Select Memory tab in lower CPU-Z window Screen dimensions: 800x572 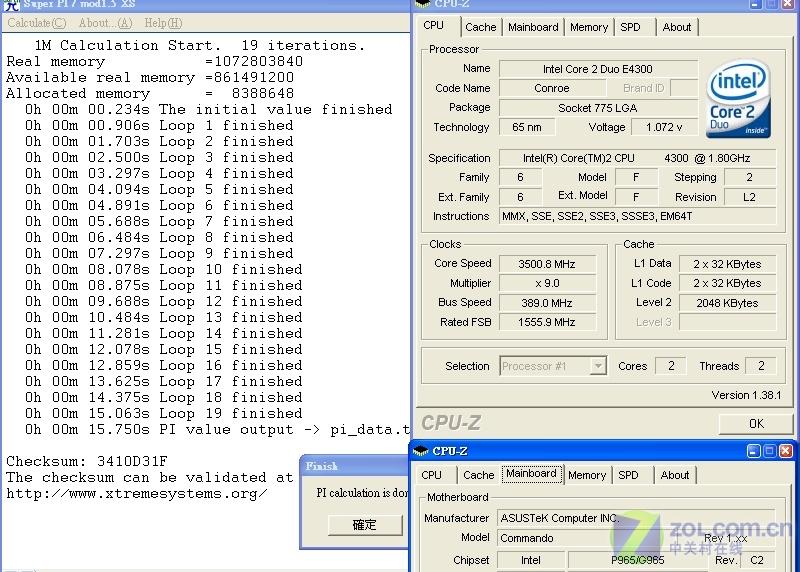(587, 475)
